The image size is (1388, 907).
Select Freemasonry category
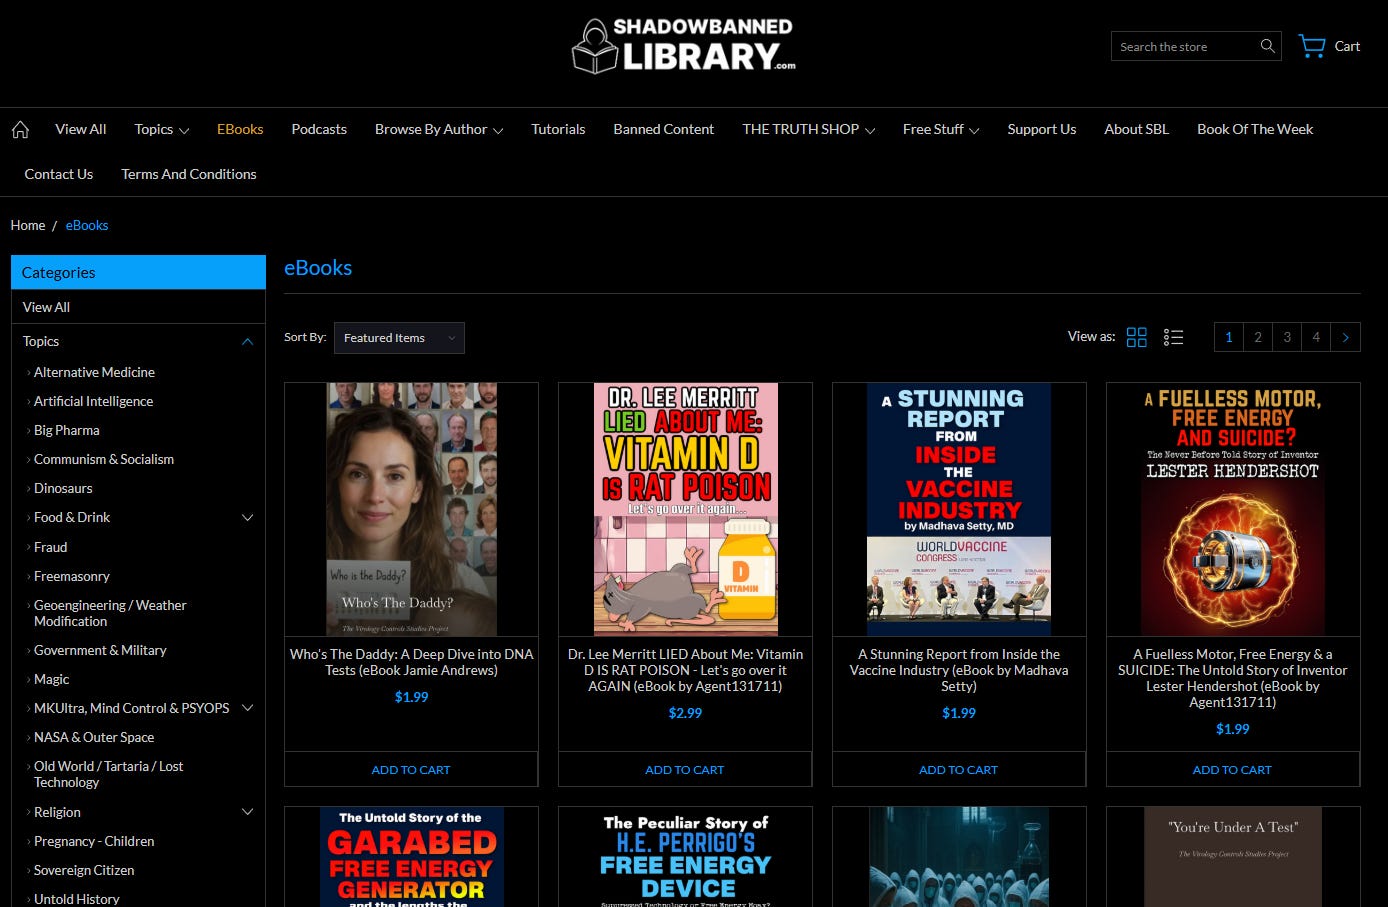[72, 576]
